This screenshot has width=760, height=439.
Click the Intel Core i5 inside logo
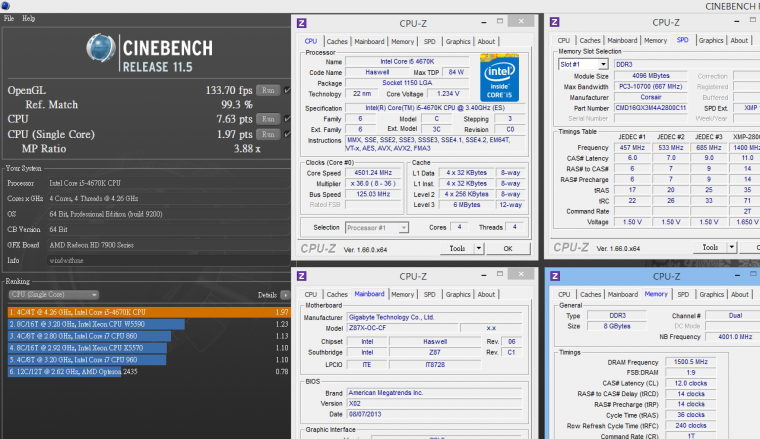click(x=499, y=78)
